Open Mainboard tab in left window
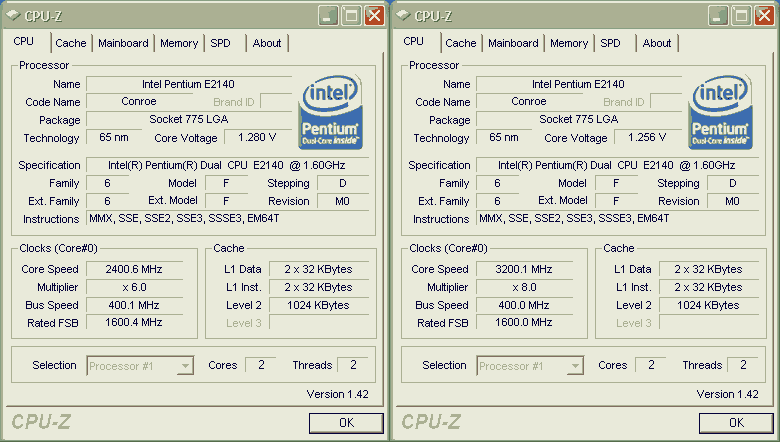780x442 pixels. 123,43
